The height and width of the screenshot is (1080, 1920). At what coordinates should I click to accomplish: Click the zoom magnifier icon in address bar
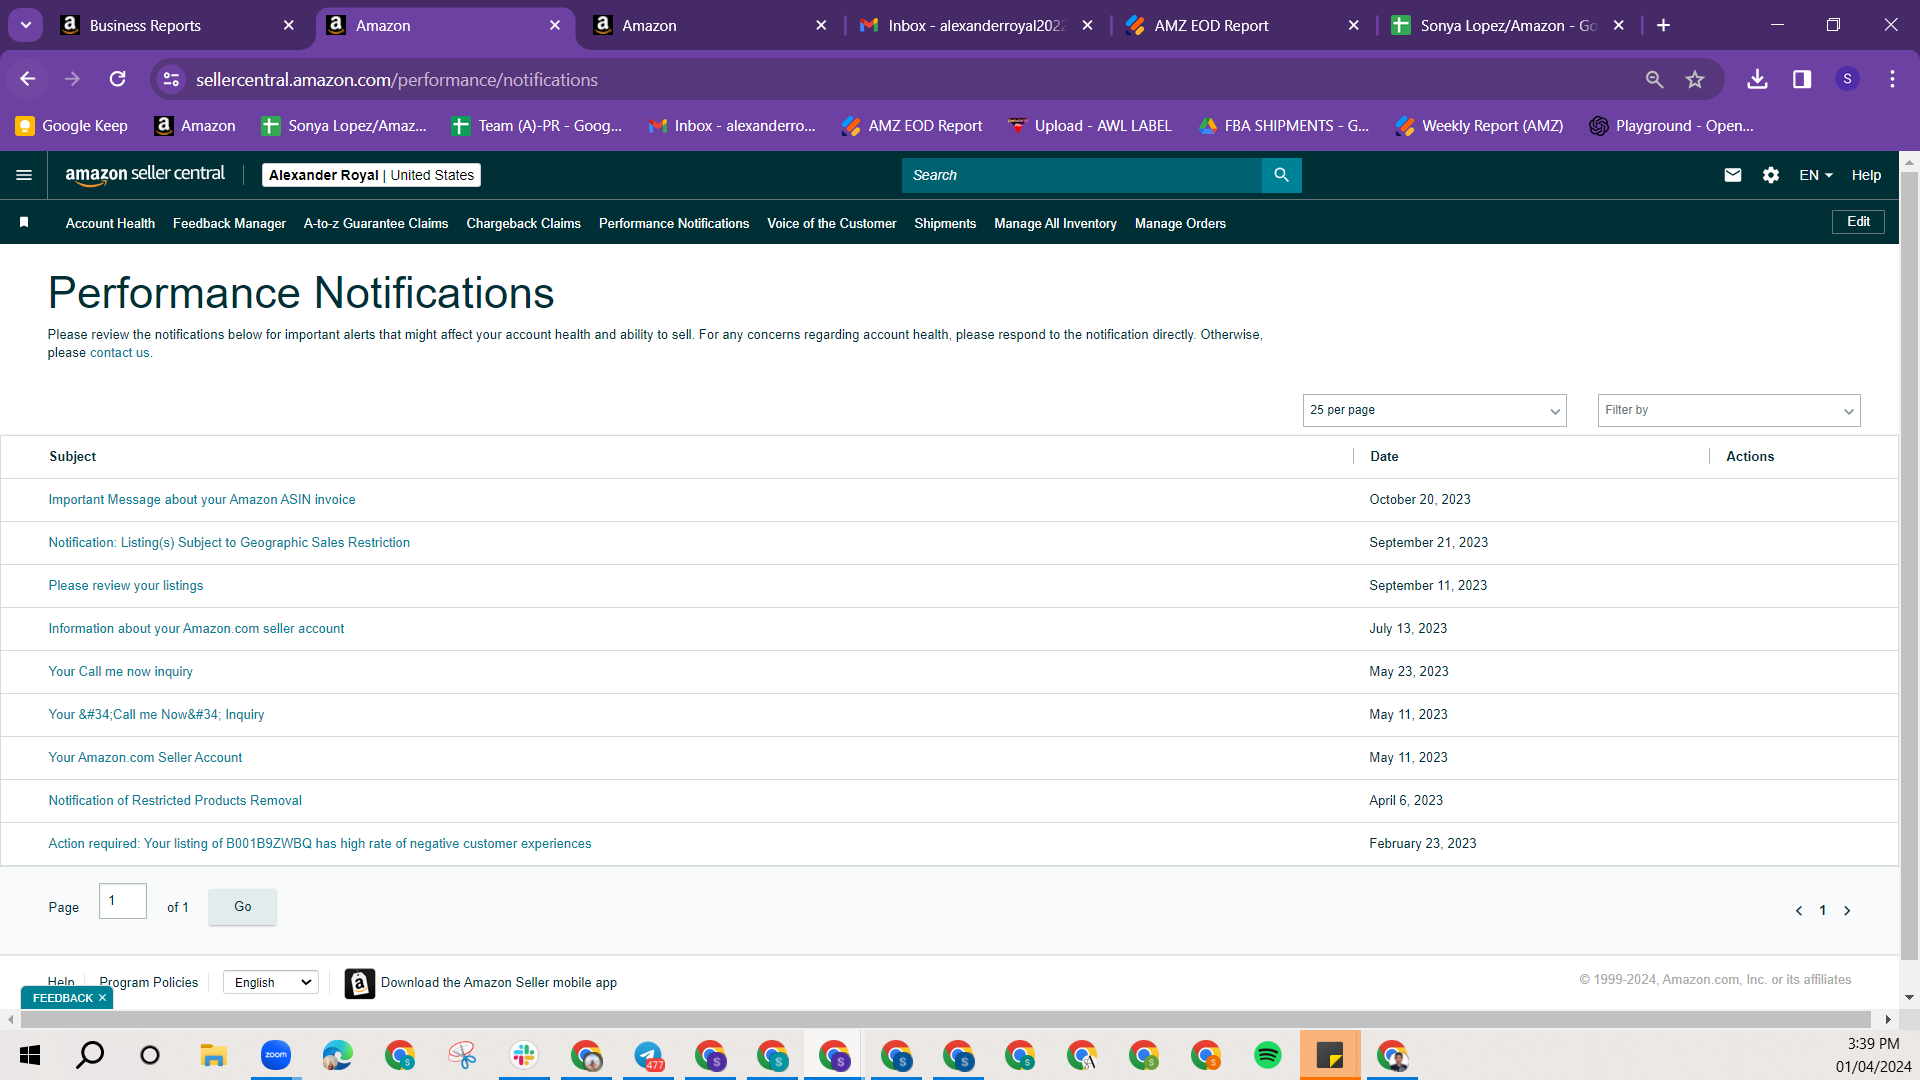pyautogui.click(x=1654, y=79)
